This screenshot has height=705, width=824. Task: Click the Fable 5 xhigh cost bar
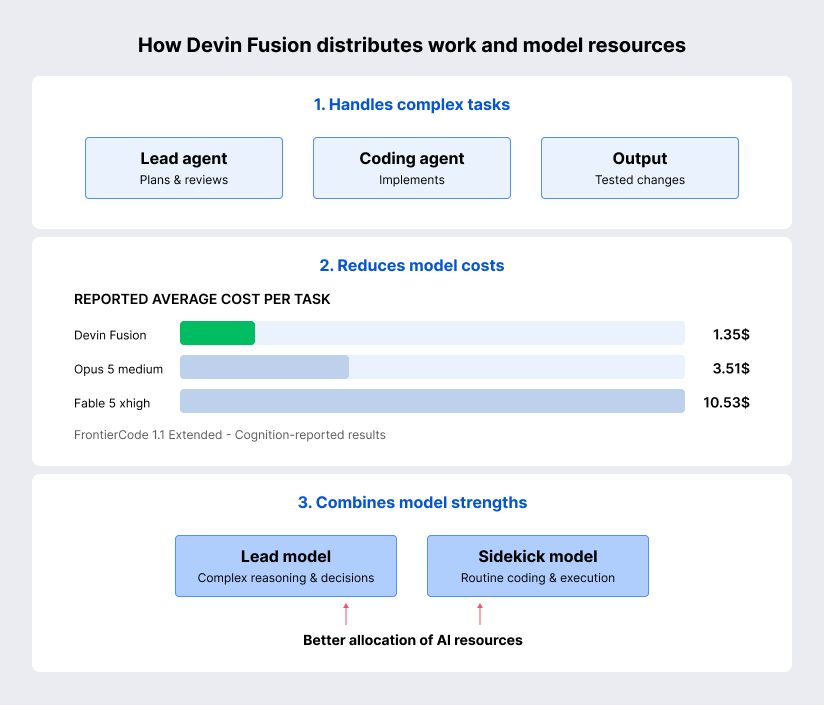click(432, 401)
